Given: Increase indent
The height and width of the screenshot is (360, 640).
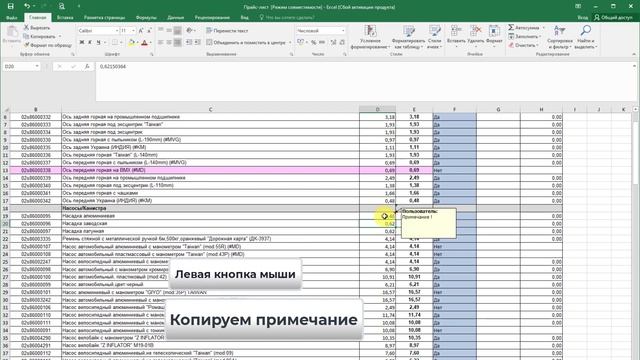Looking at the screenshot, I should coord(197,42).
